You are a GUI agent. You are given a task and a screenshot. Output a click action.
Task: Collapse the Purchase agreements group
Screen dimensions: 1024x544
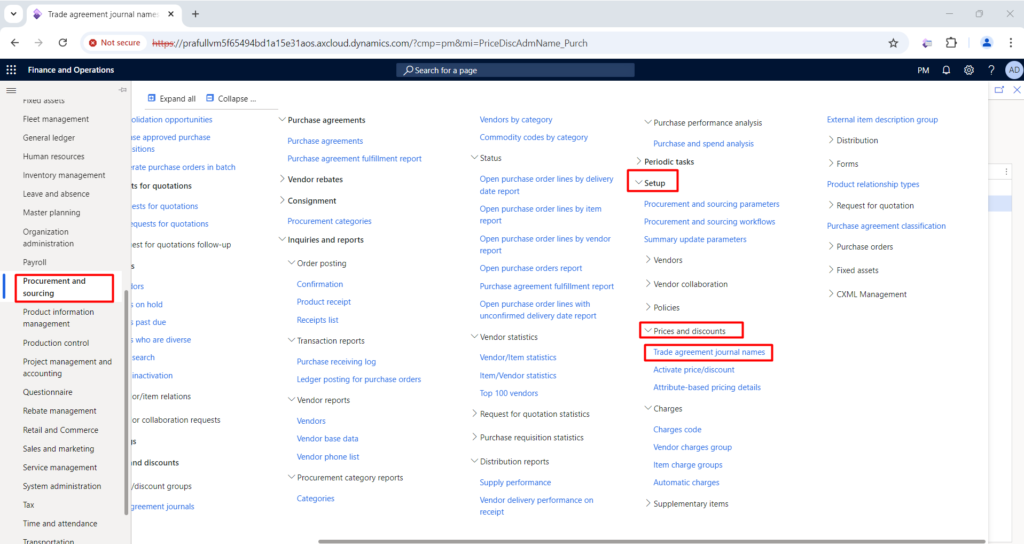282,120
